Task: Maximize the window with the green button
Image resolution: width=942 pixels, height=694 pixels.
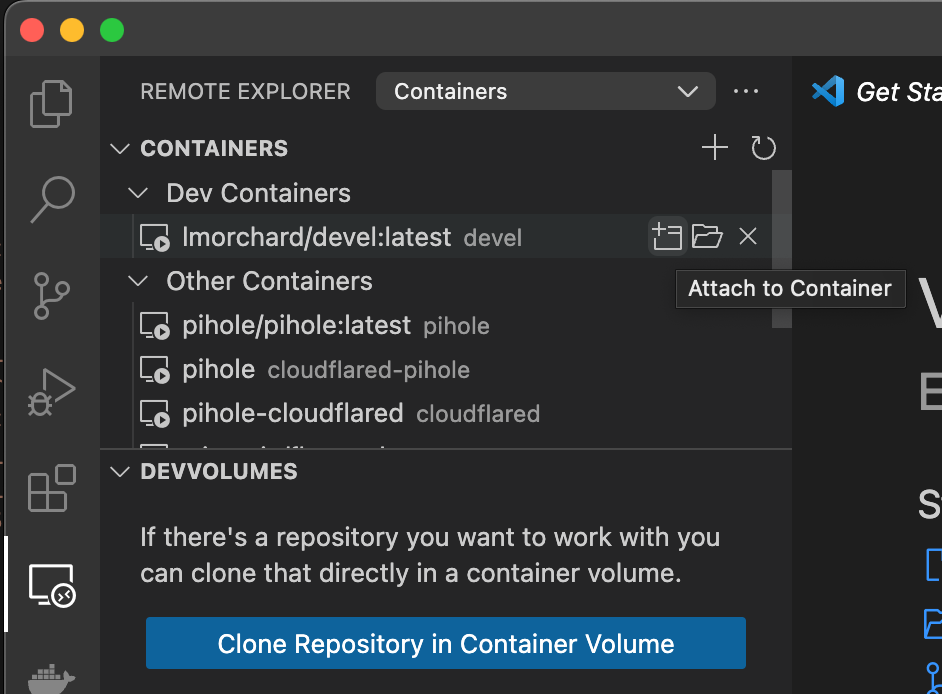Action: 112,30
